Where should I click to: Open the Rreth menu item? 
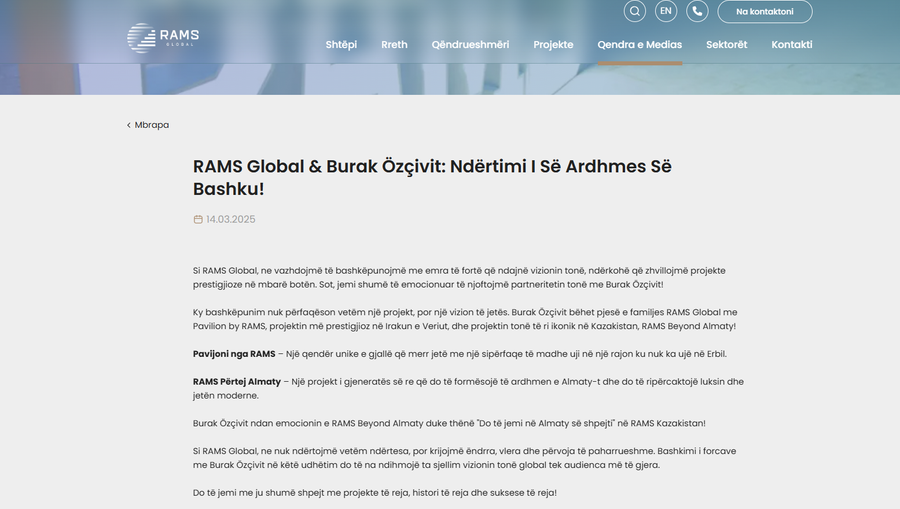(394, 45)
